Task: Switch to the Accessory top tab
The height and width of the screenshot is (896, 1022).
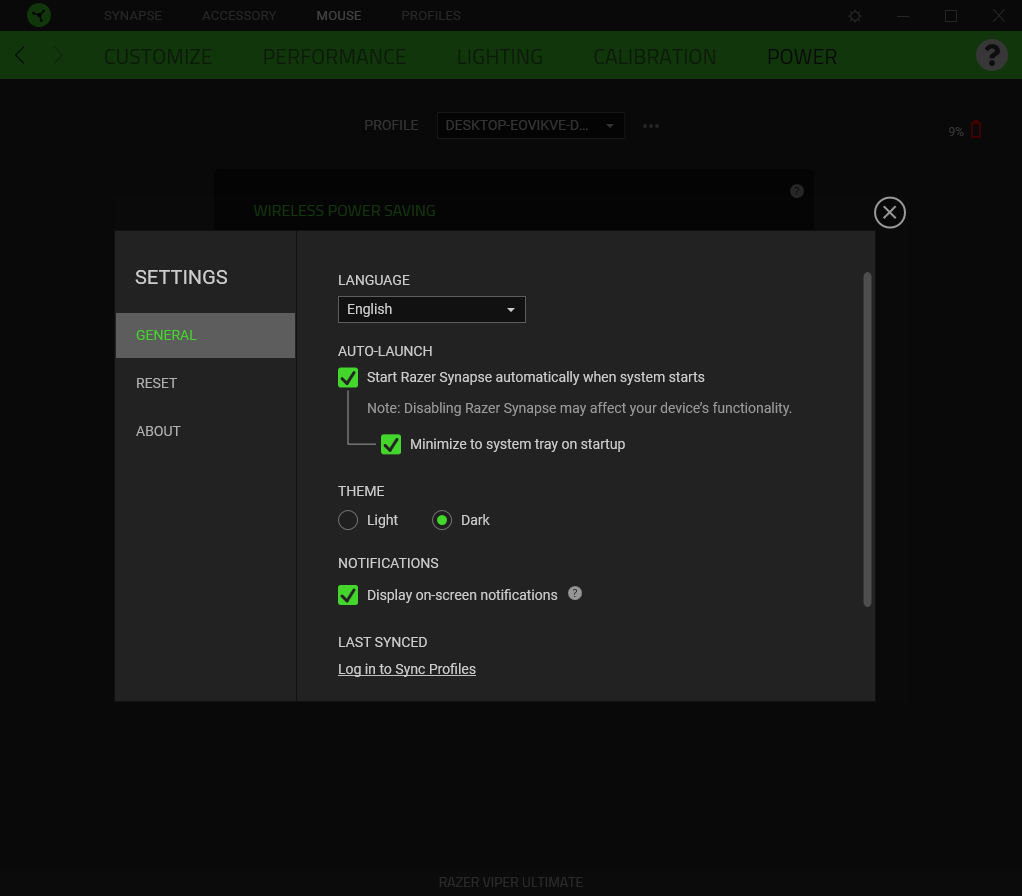Action: pos(239,16)
